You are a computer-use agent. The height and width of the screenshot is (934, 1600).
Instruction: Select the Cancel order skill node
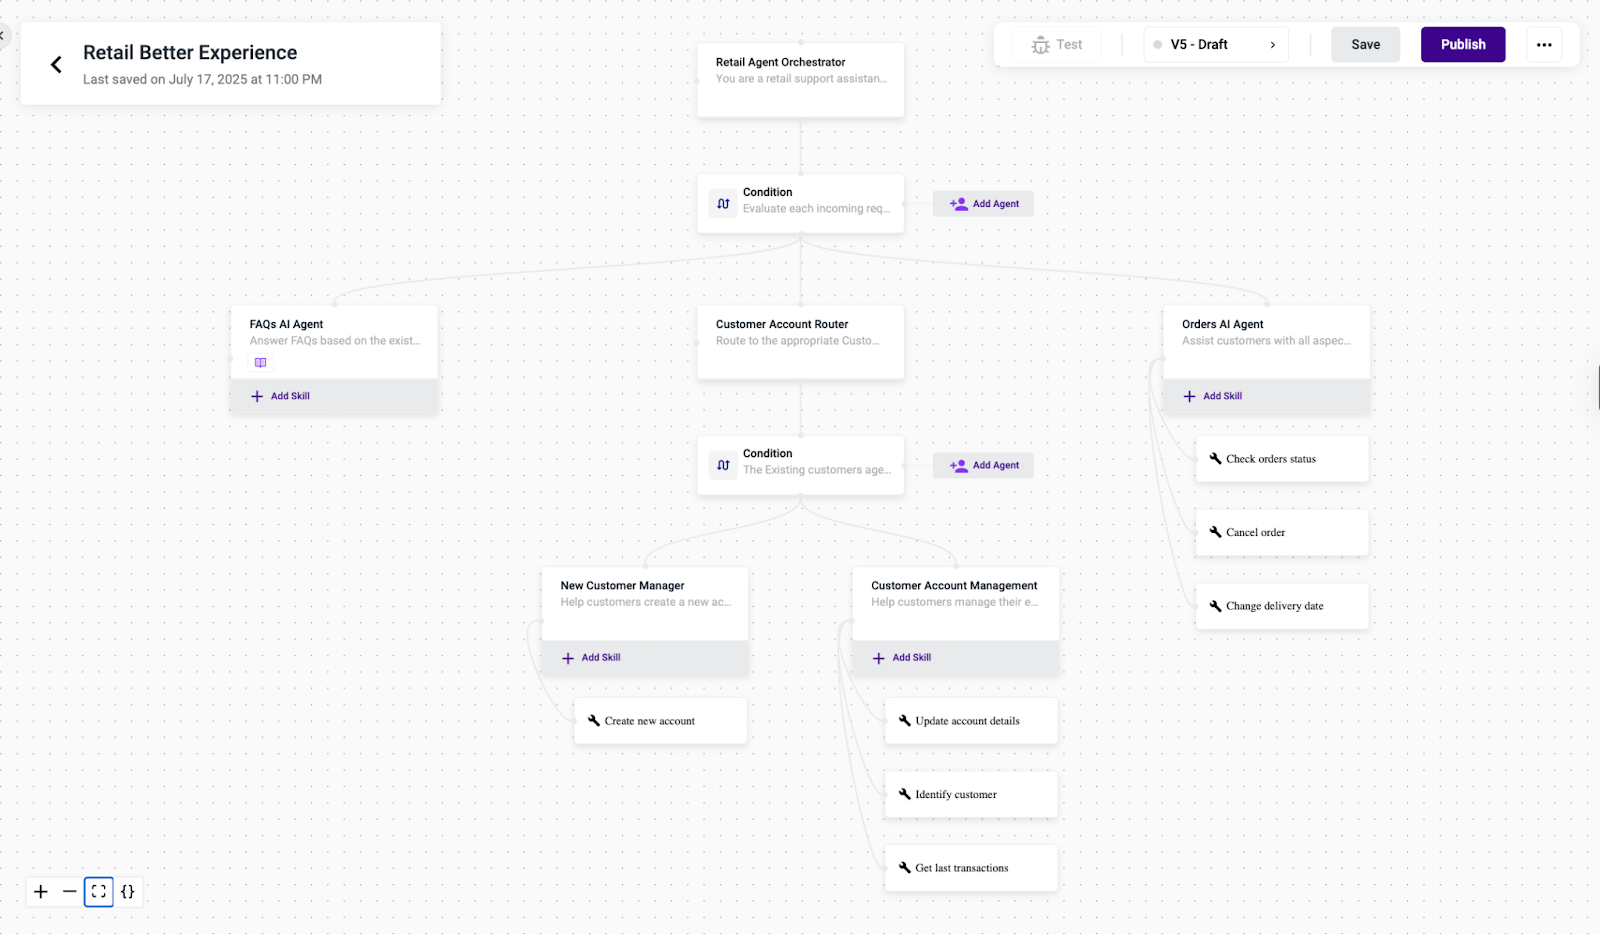click(1281, 532)
